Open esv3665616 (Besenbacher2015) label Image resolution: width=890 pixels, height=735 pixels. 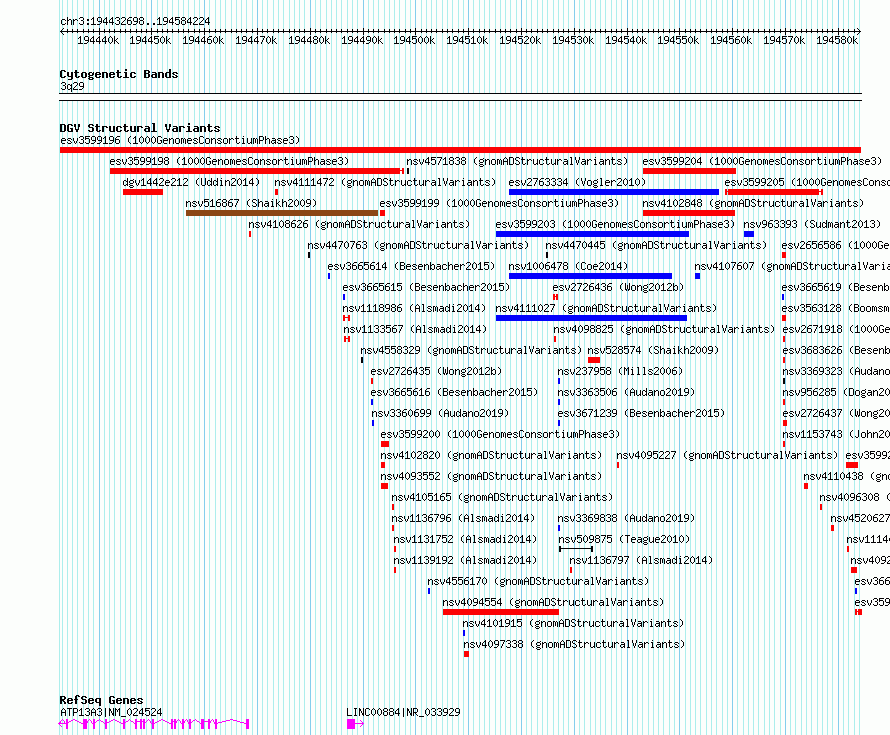coord(454,392)
